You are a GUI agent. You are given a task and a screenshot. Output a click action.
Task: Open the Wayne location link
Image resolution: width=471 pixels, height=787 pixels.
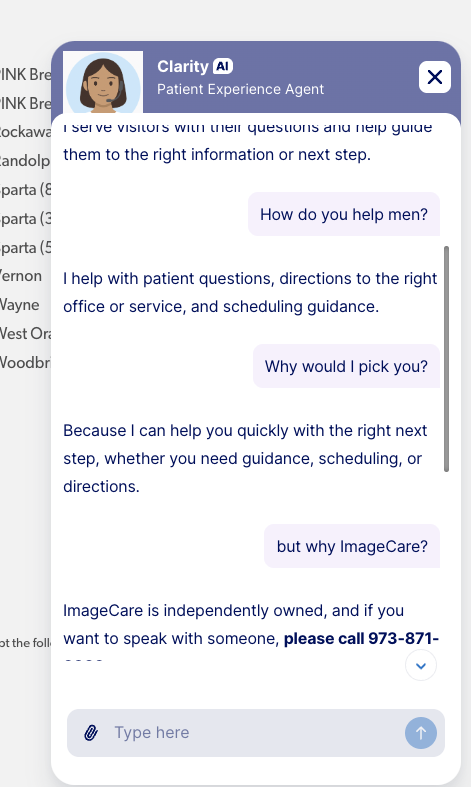pyautogui.click(x=19, y=305)
